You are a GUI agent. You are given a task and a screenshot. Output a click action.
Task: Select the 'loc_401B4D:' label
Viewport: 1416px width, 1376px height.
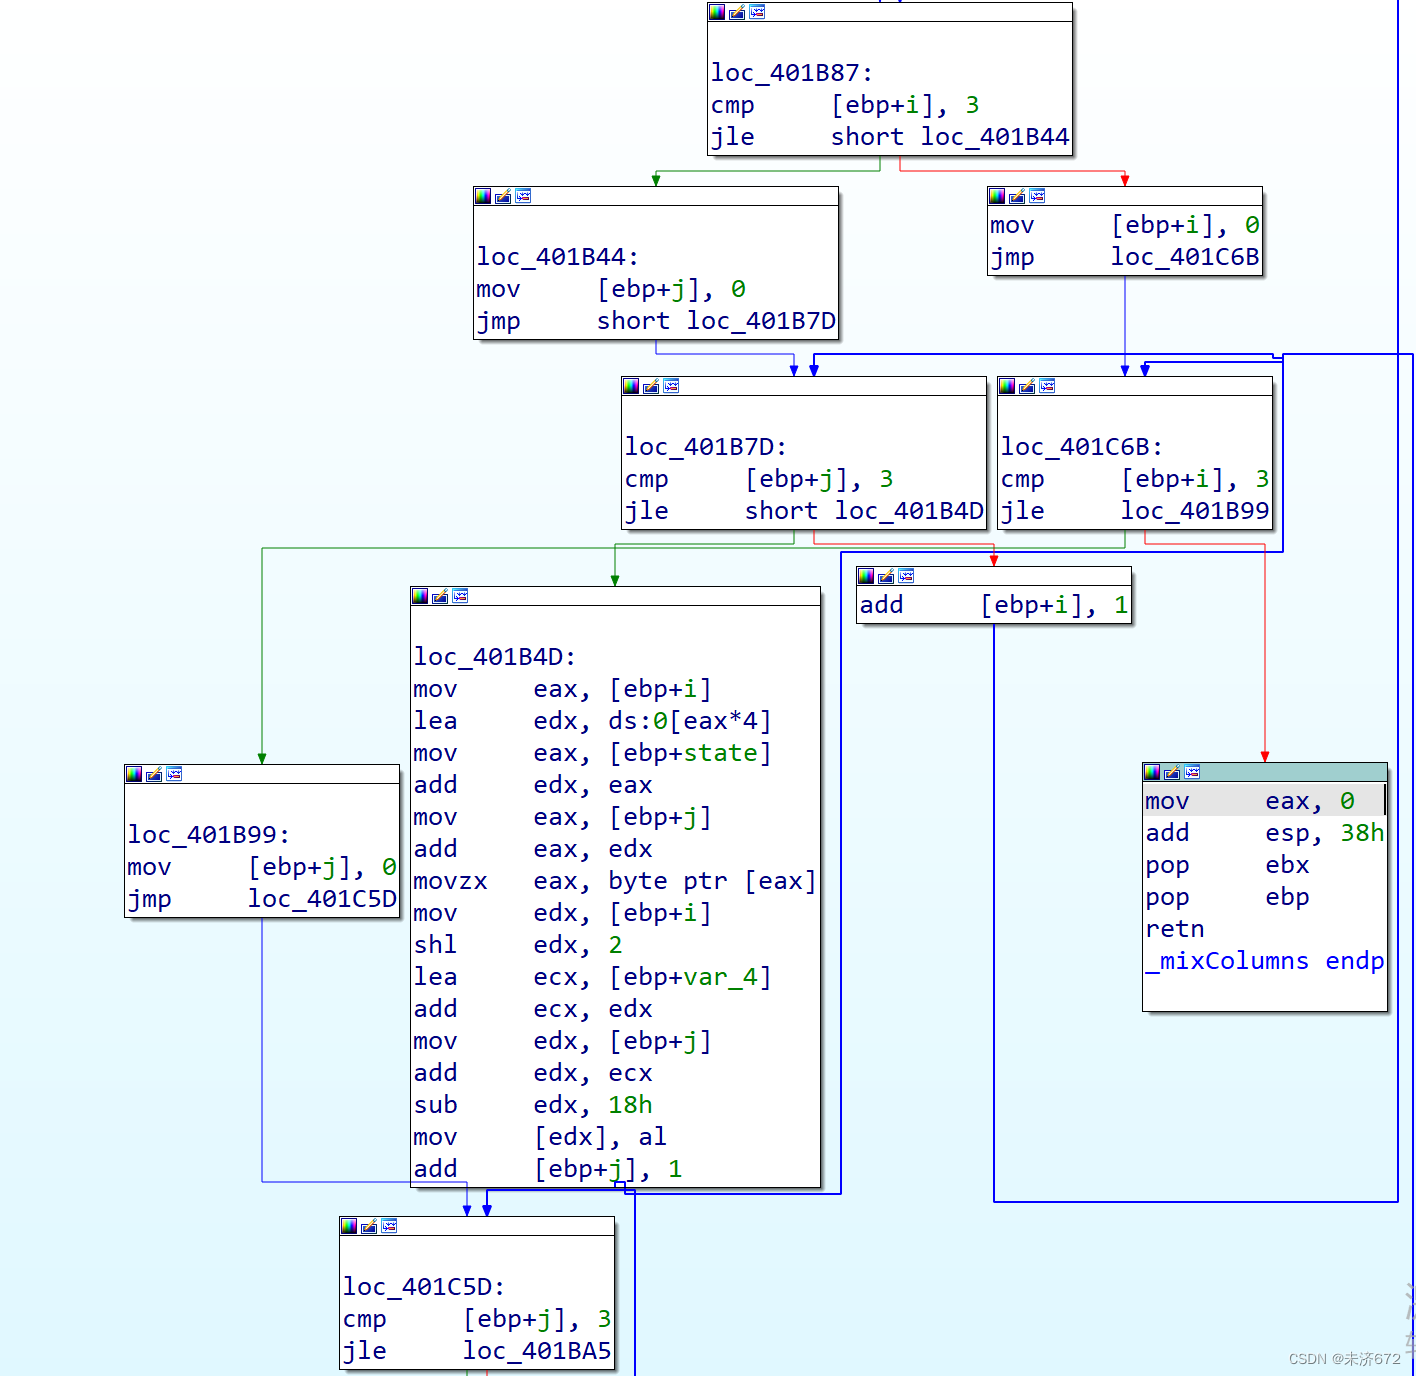tap(495, 657)
